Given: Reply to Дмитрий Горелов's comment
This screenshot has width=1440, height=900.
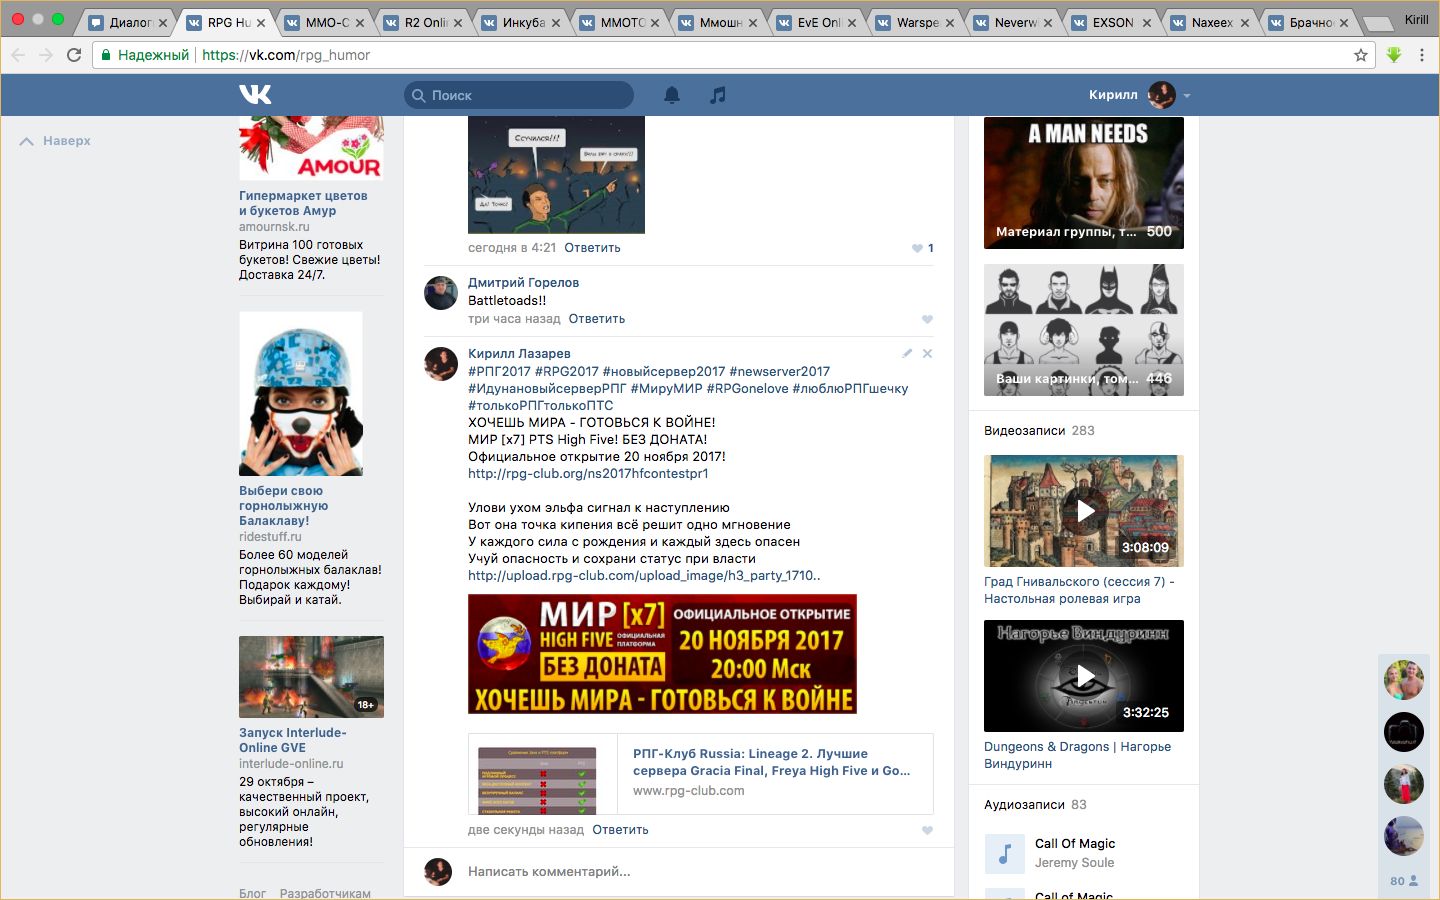Looking at the screenshot, I should (x=597, y=319).
